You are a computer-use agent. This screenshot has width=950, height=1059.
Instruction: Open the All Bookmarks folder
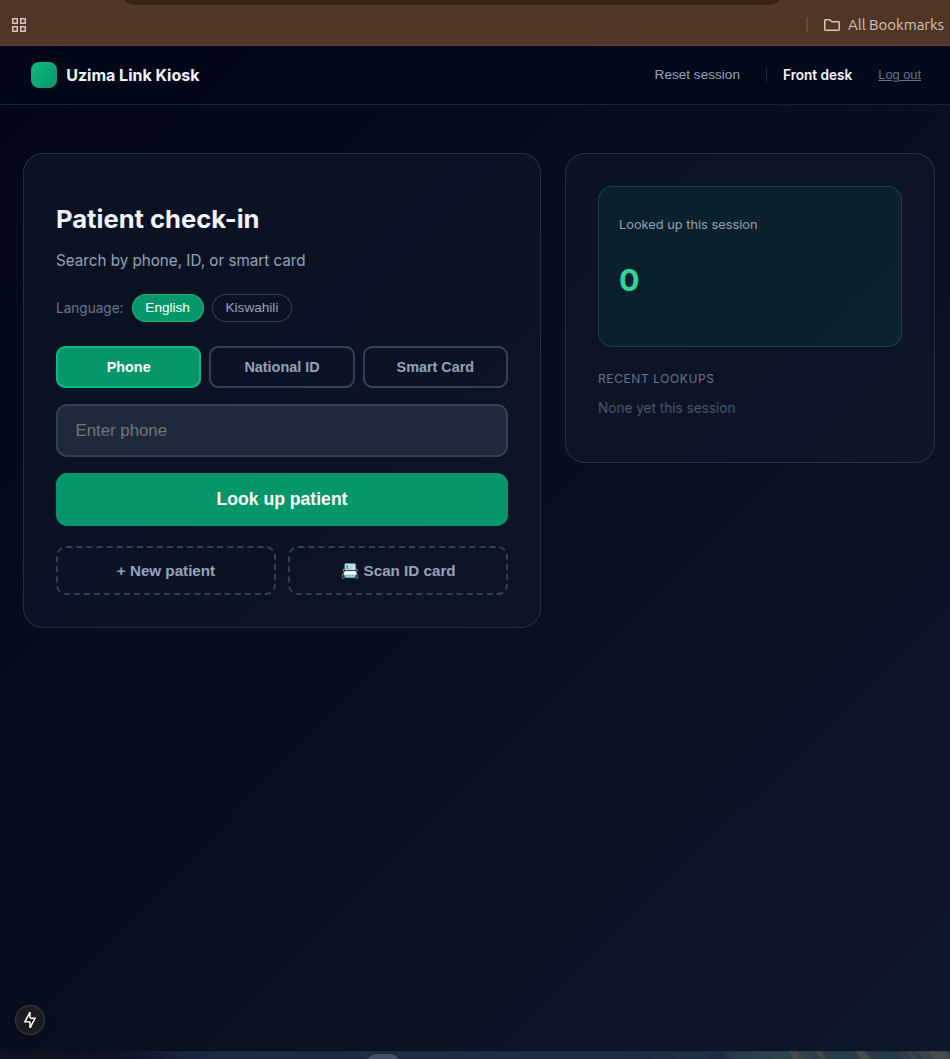click(883, 25)
